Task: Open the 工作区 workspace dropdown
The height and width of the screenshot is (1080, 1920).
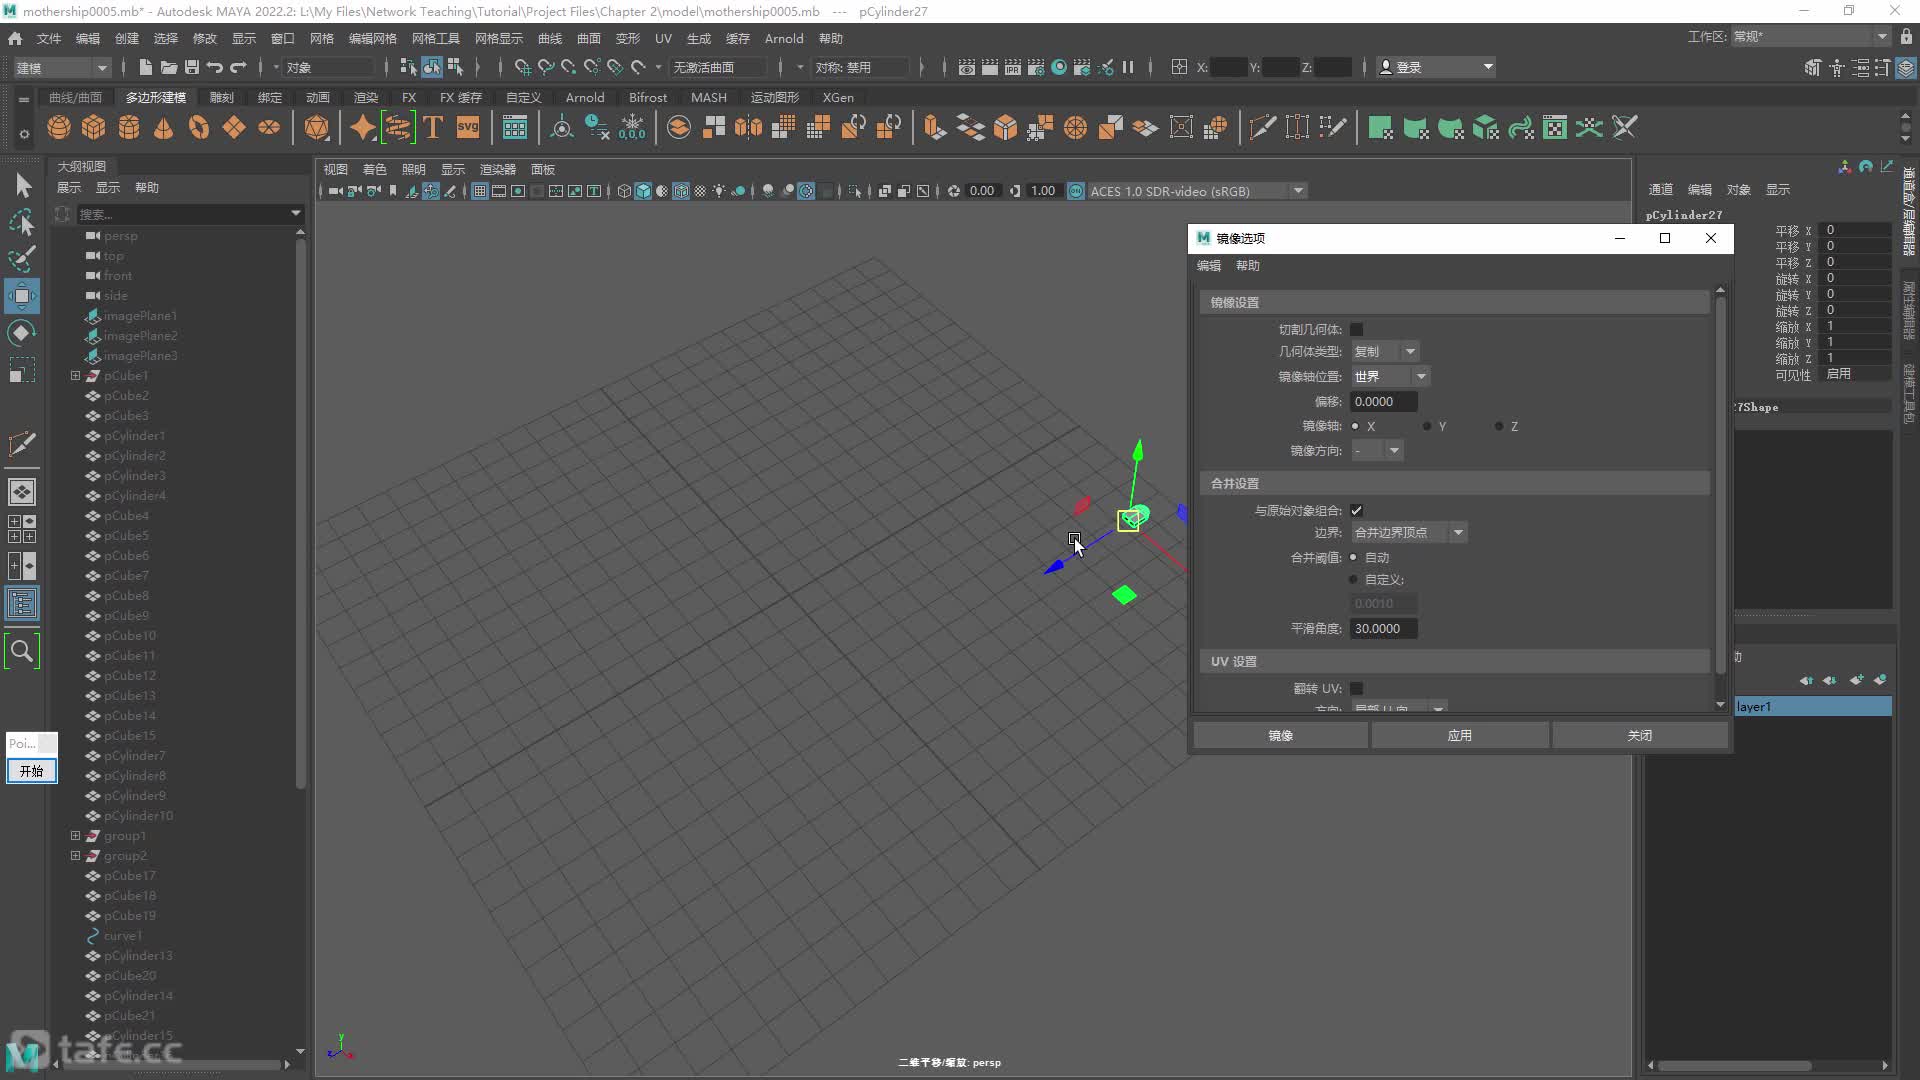Action: (x=1810, y=37)
